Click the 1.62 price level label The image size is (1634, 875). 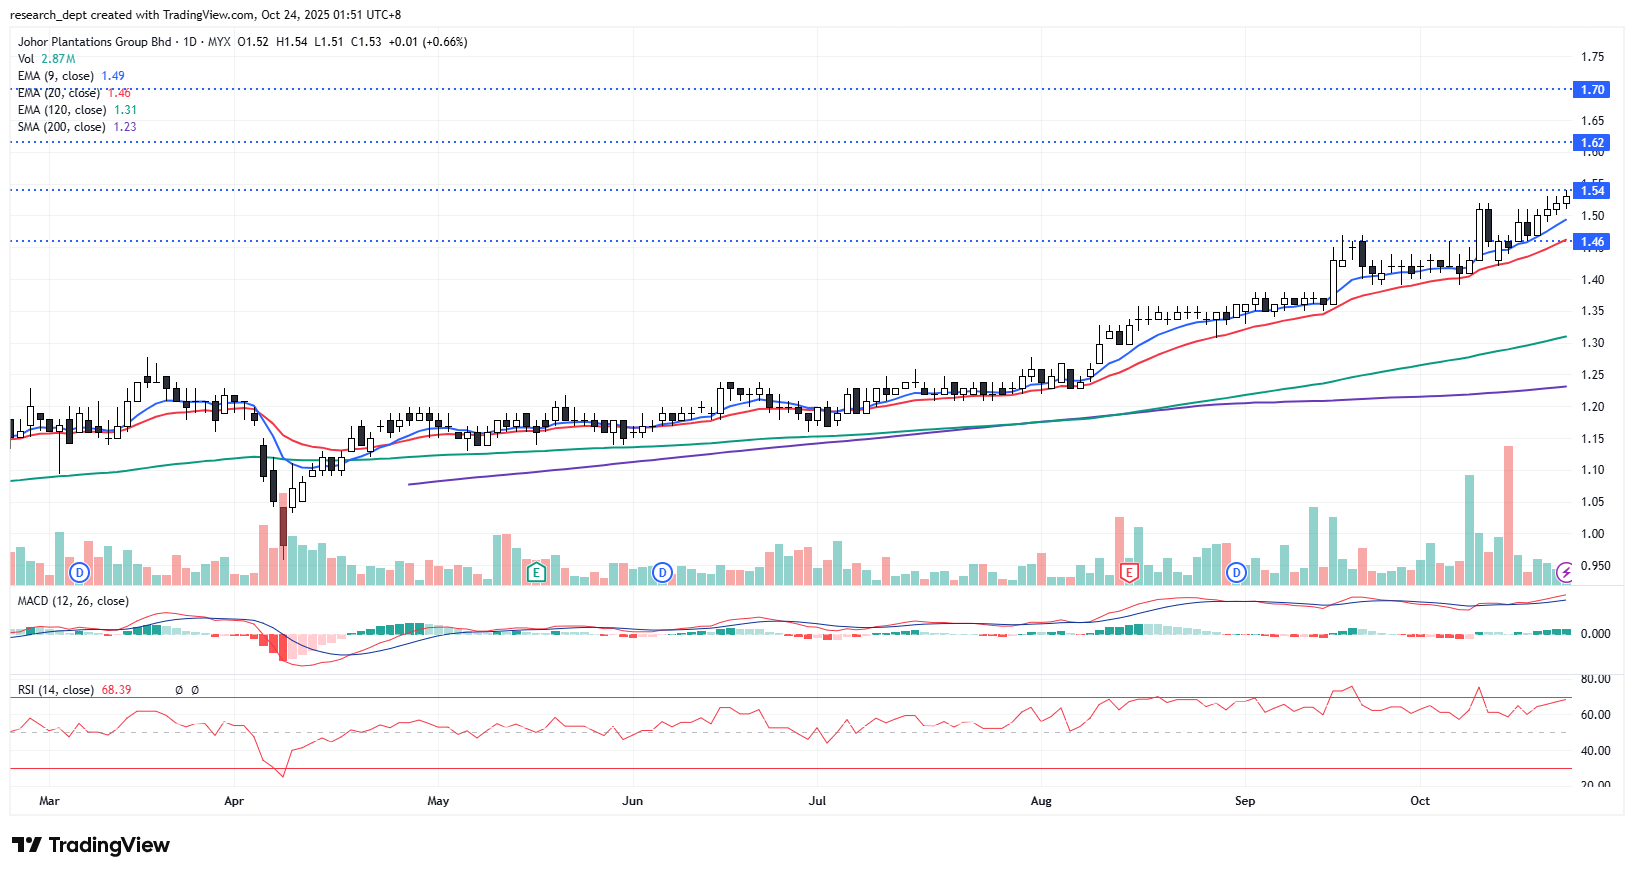tap(1592, 143)
